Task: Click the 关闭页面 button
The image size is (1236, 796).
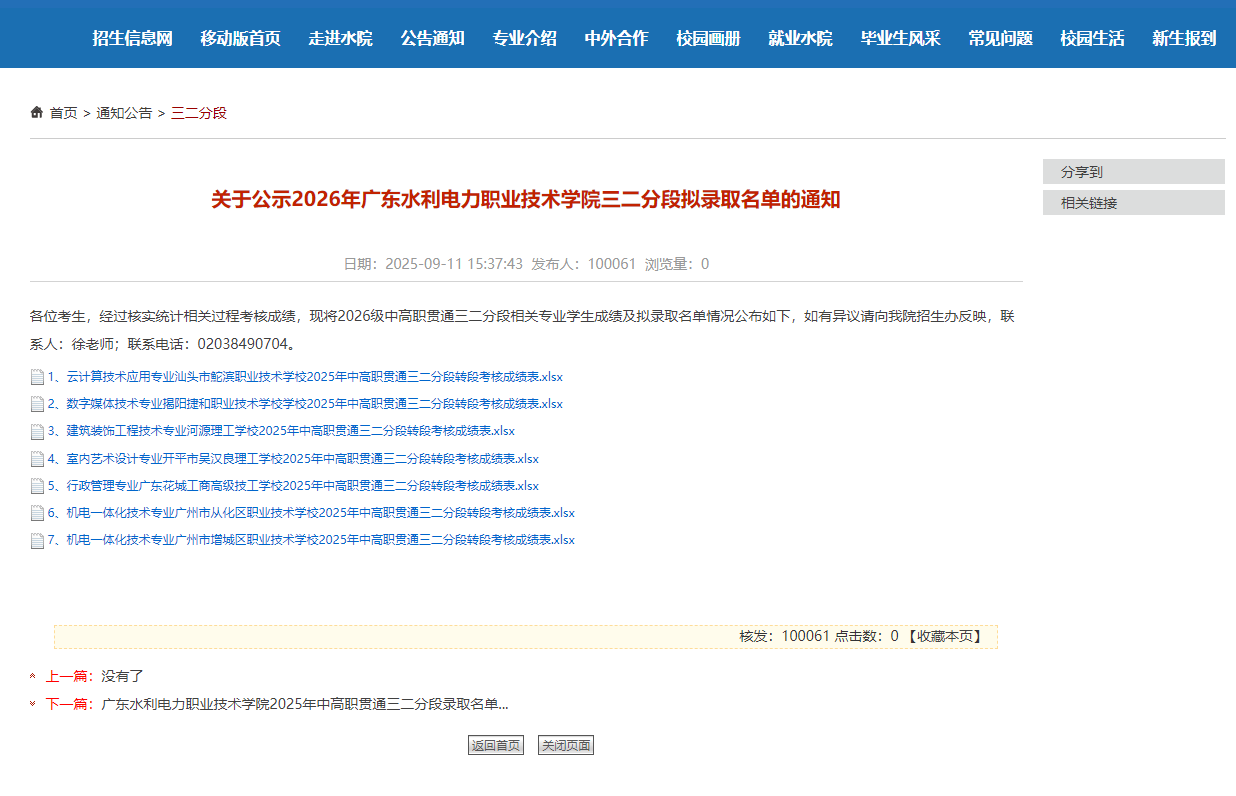Action: pyautogui.click(x=565, y=744)
